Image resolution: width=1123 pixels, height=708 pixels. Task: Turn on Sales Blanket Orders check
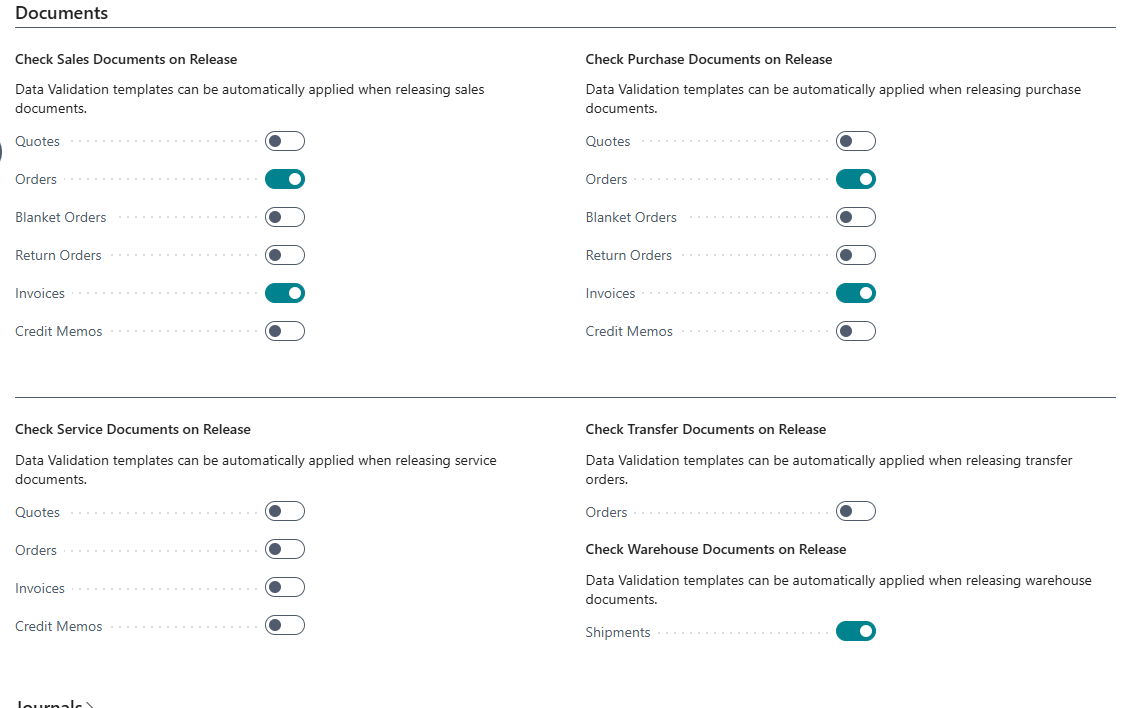click(285, 217)
